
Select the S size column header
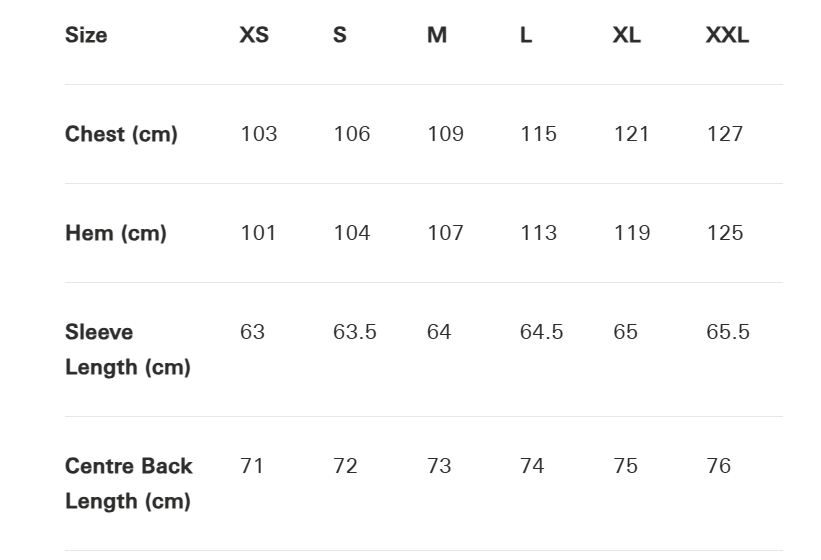[x=340, y=35]
